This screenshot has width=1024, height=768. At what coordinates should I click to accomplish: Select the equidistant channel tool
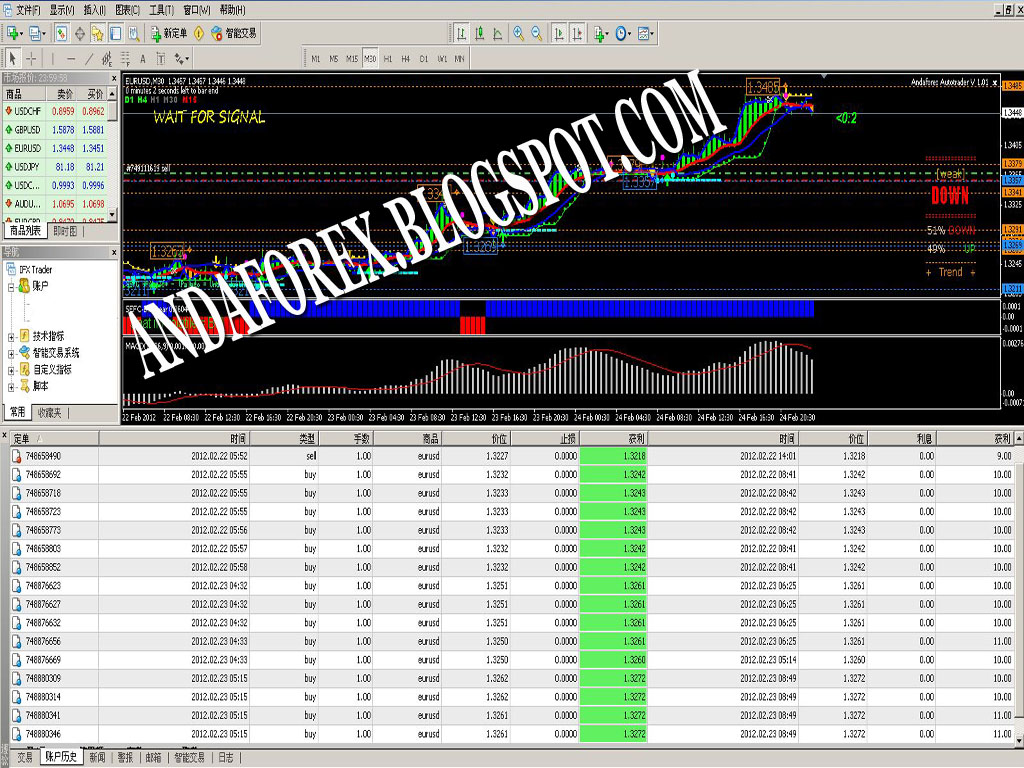[107, 59]
